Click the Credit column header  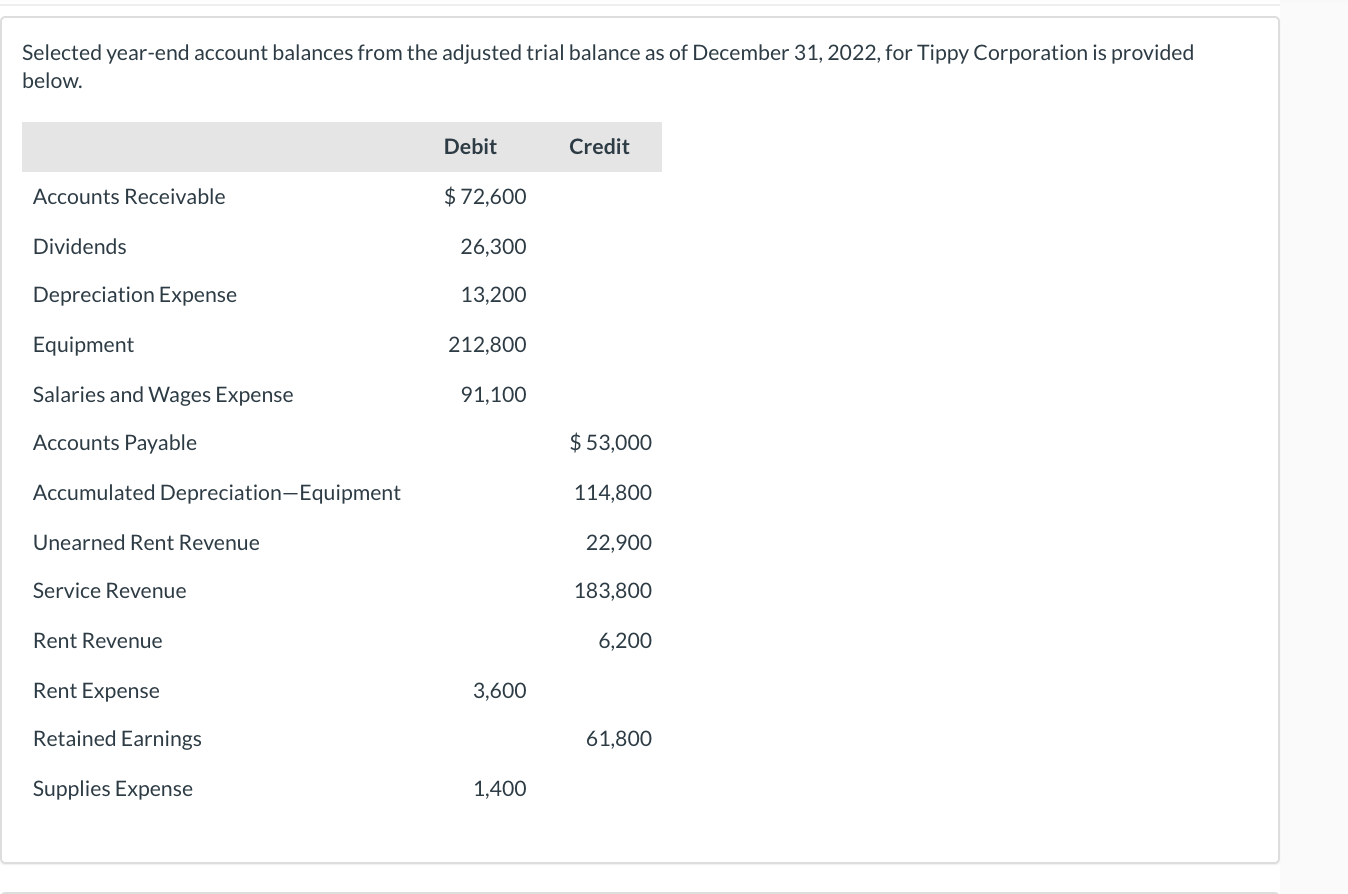[598, 146]
